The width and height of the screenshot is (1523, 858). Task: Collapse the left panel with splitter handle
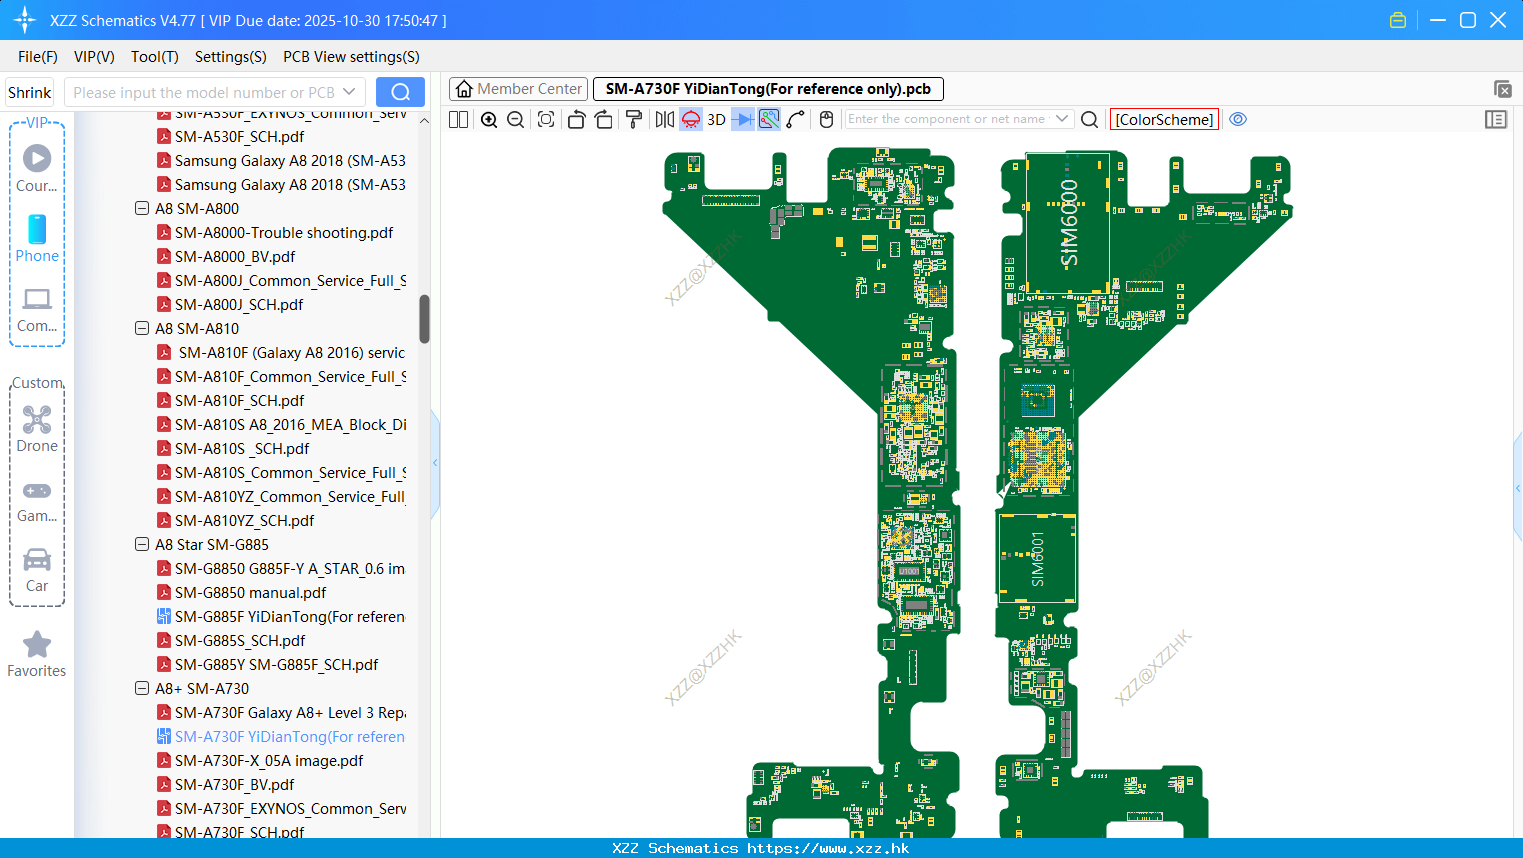point(435,462)
